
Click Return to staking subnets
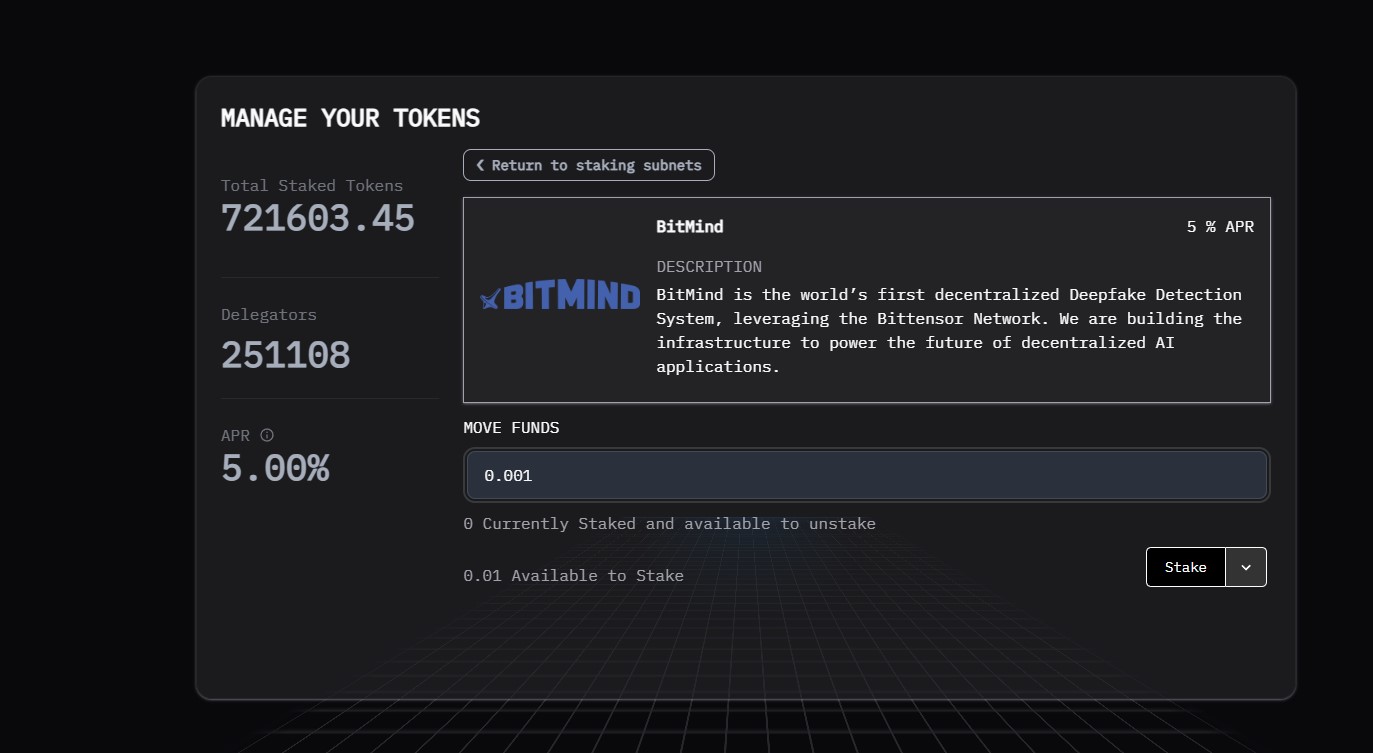[x=589, y=165]
